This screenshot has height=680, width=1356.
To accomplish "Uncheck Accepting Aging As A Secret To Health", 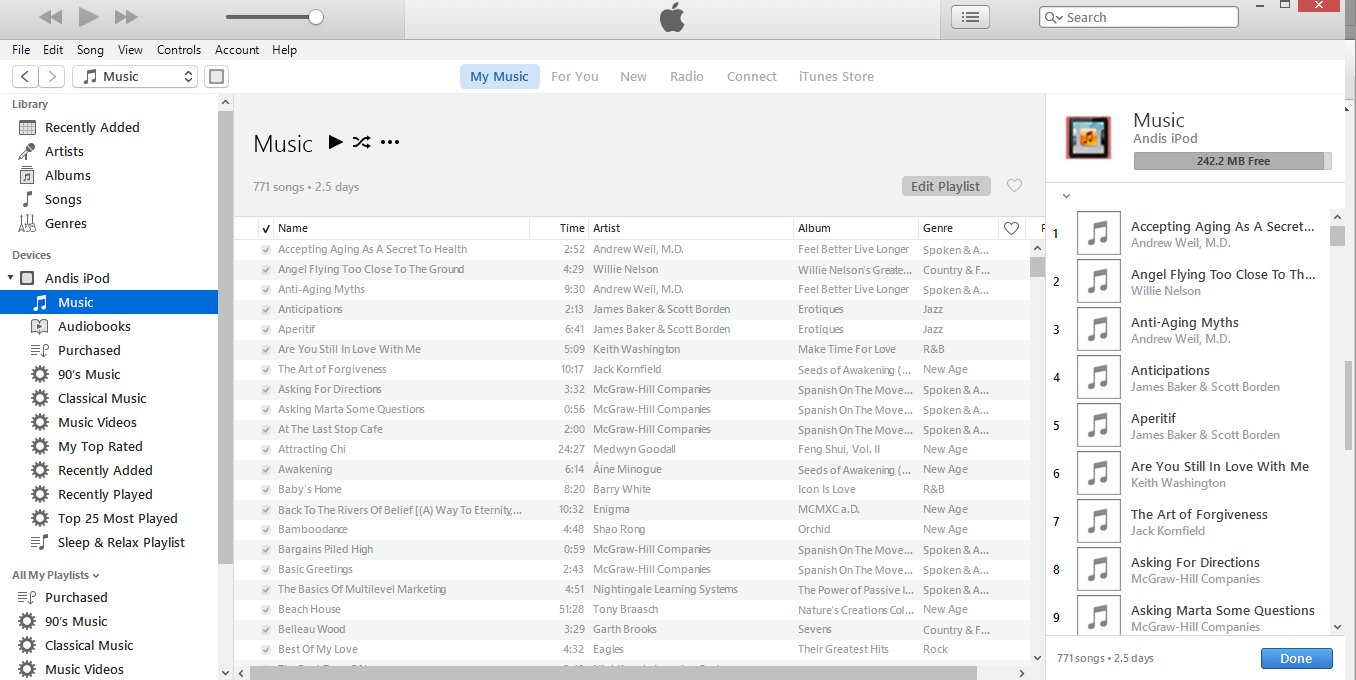I will tap(265, 249).
